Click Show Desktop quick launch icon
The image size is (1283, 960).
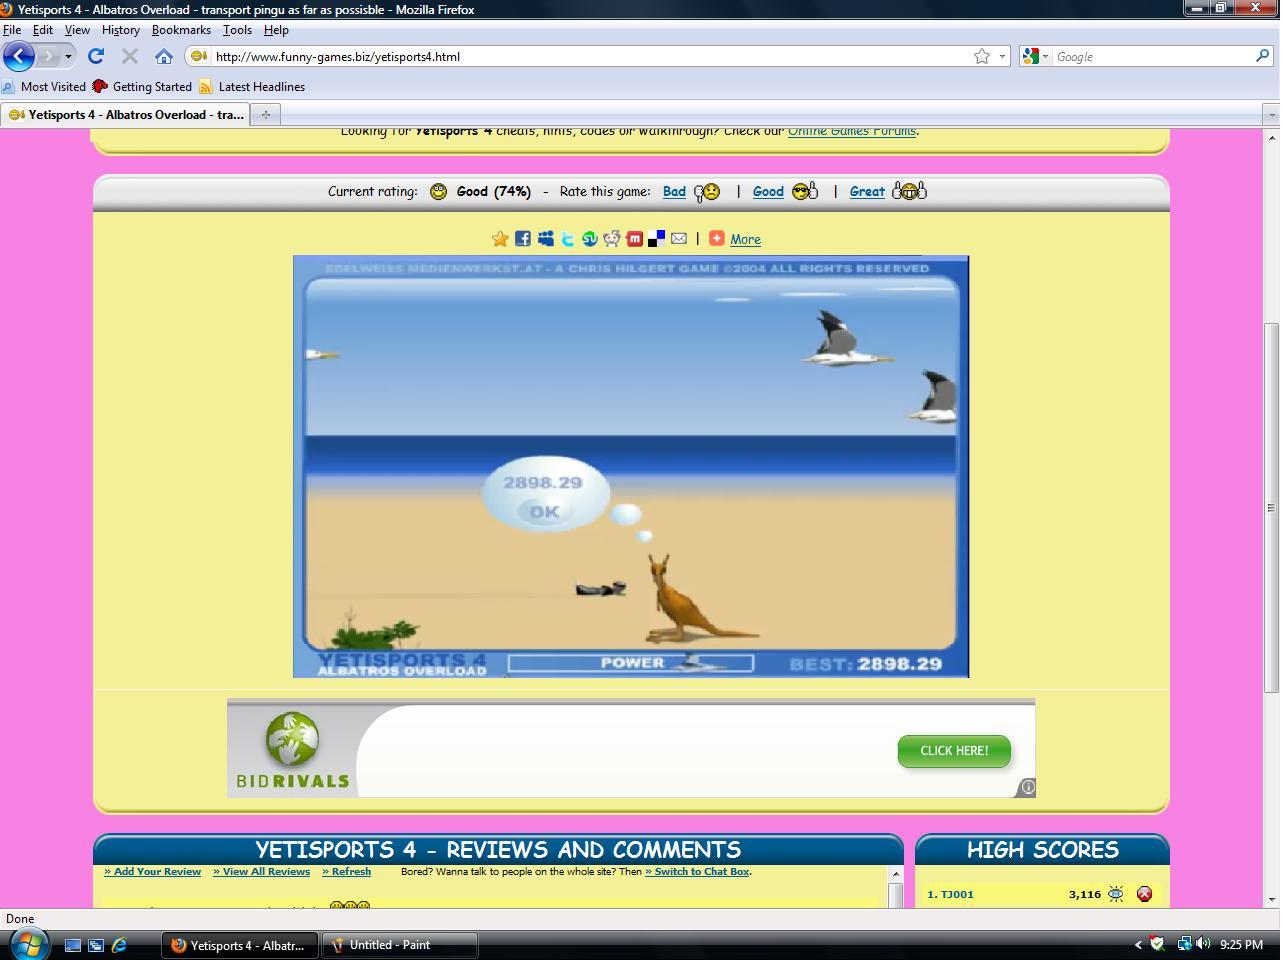(x=73, y=944)
